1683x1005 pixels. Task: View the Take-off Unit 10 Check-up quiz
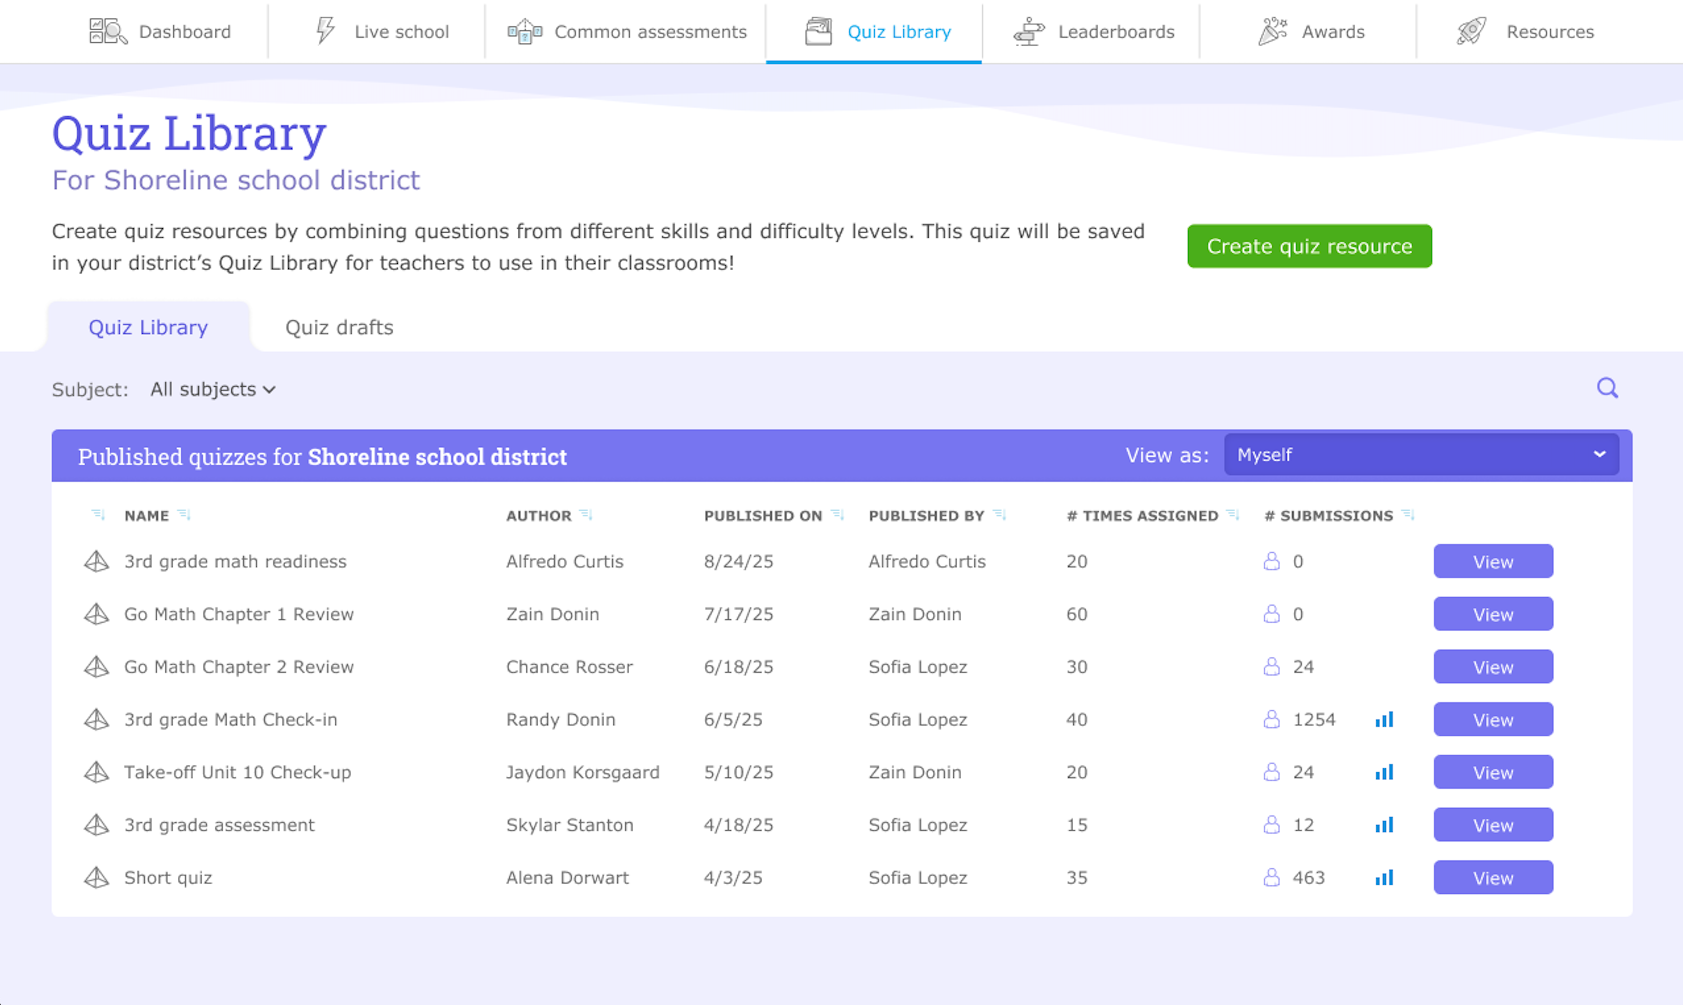click(1493, 772)
